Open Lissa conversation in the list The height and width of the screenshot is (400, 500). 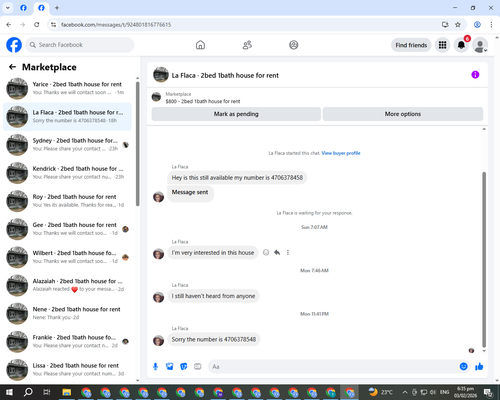(x=67, y=370)
